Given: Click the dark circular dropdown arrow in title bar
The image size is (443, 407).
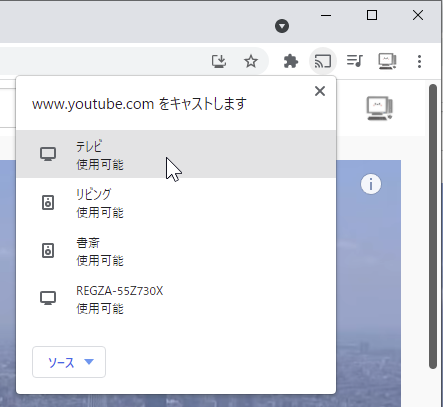Looking at the screenshot, I should (x=282, y=26).
